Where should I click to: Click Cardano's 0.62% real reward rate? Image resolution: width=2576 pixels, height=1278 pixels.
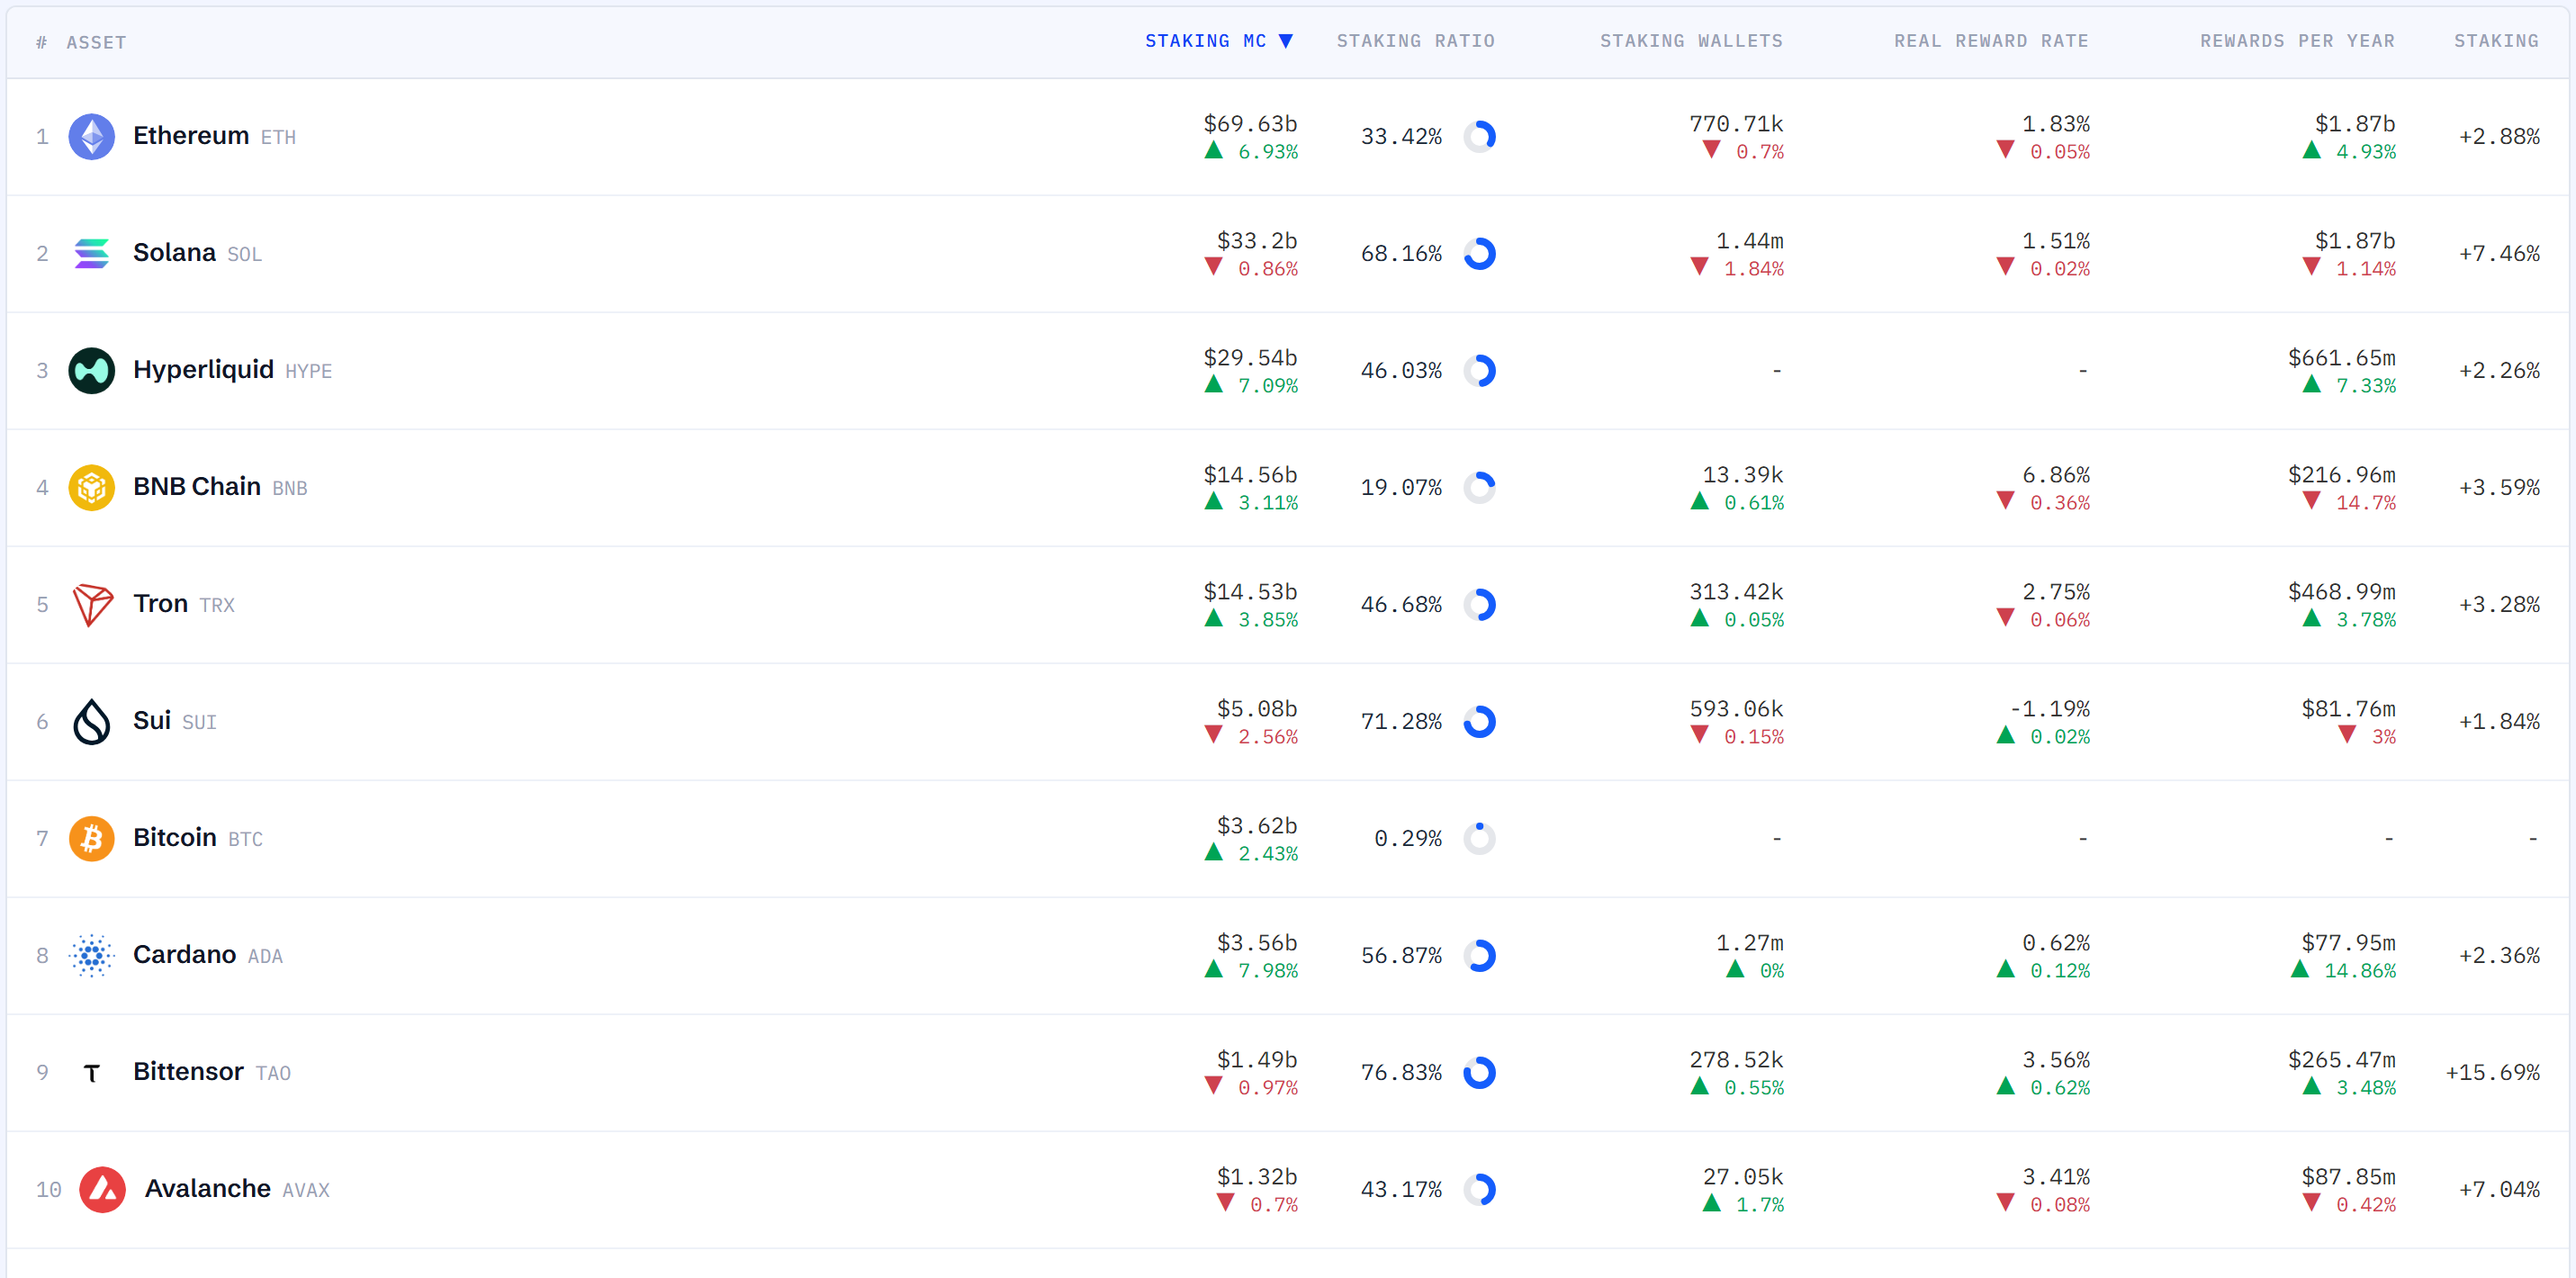(2056, 943)
